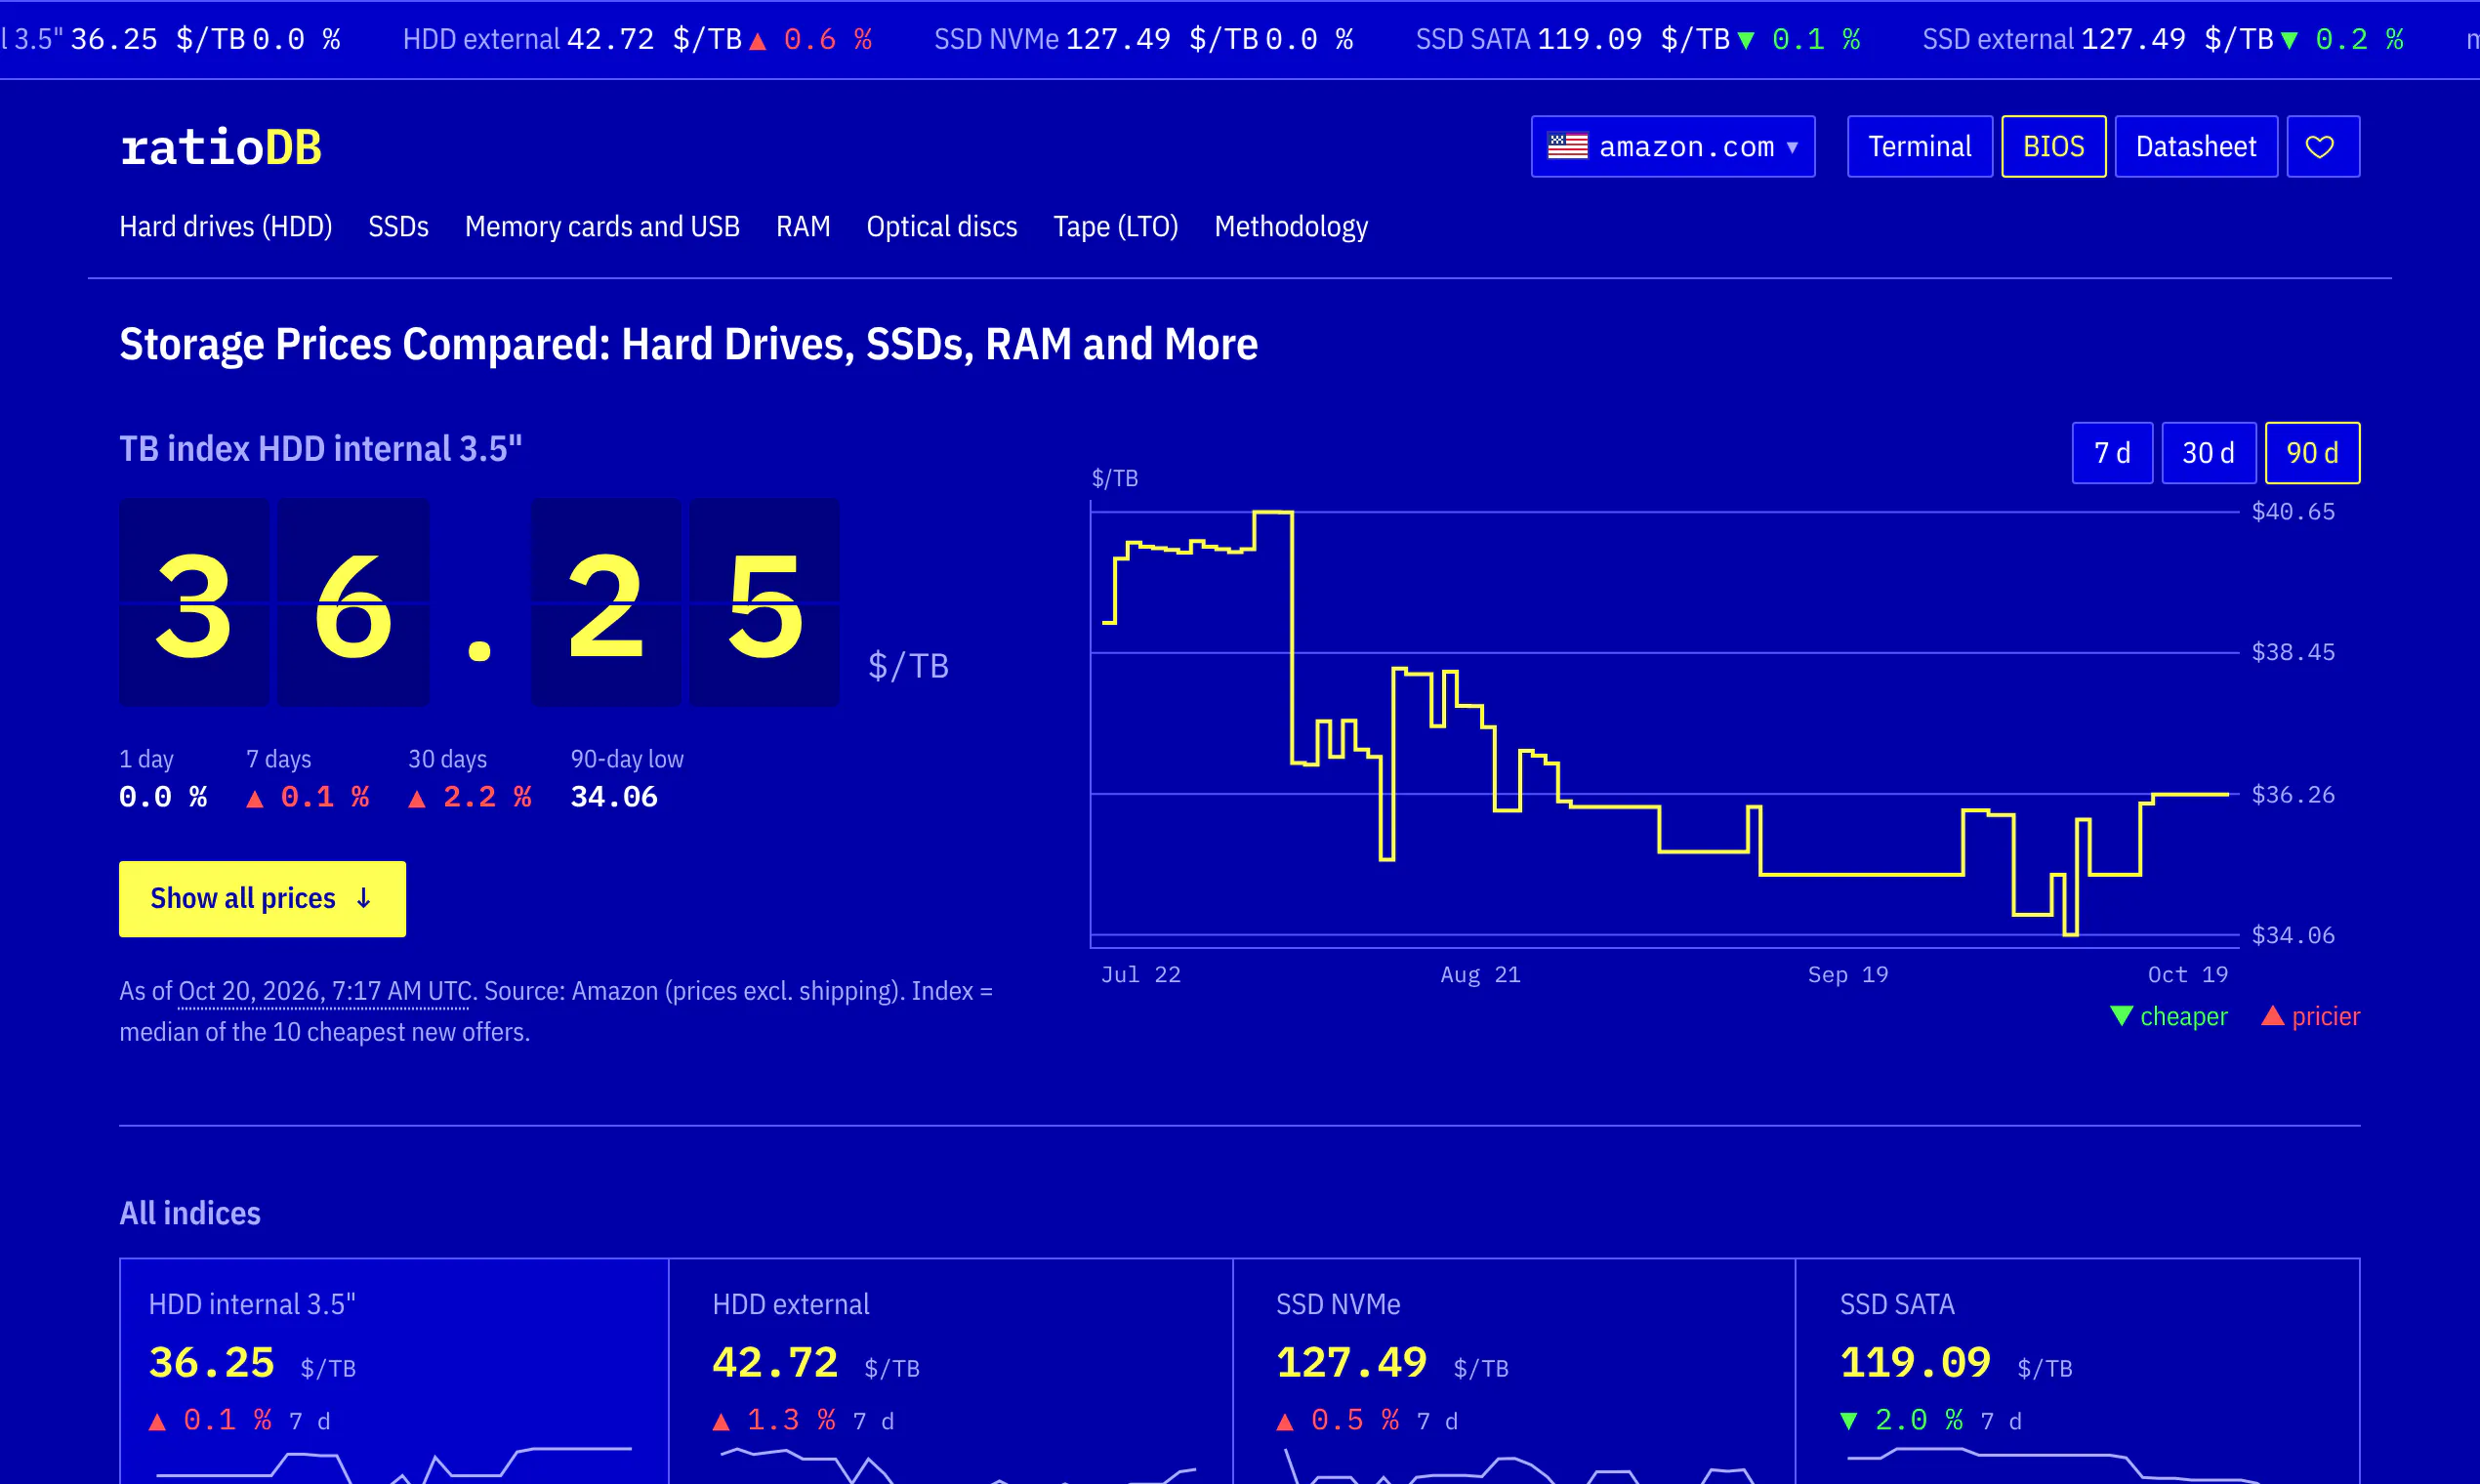Open the SSDs category
The image size is (2480, 1484).
coord(398,227)
